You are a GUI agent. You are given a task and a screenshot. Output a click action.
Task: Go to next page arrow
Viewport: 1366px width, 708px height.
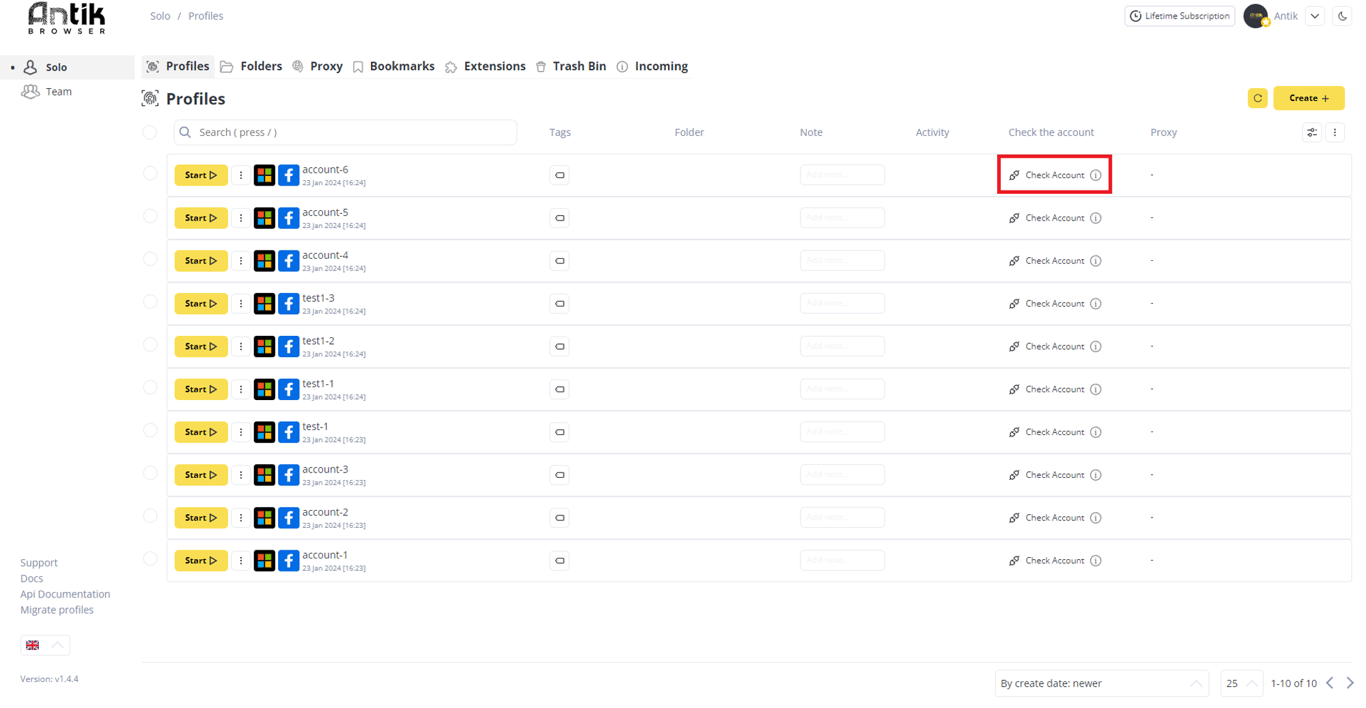[x=1350, y=683]
